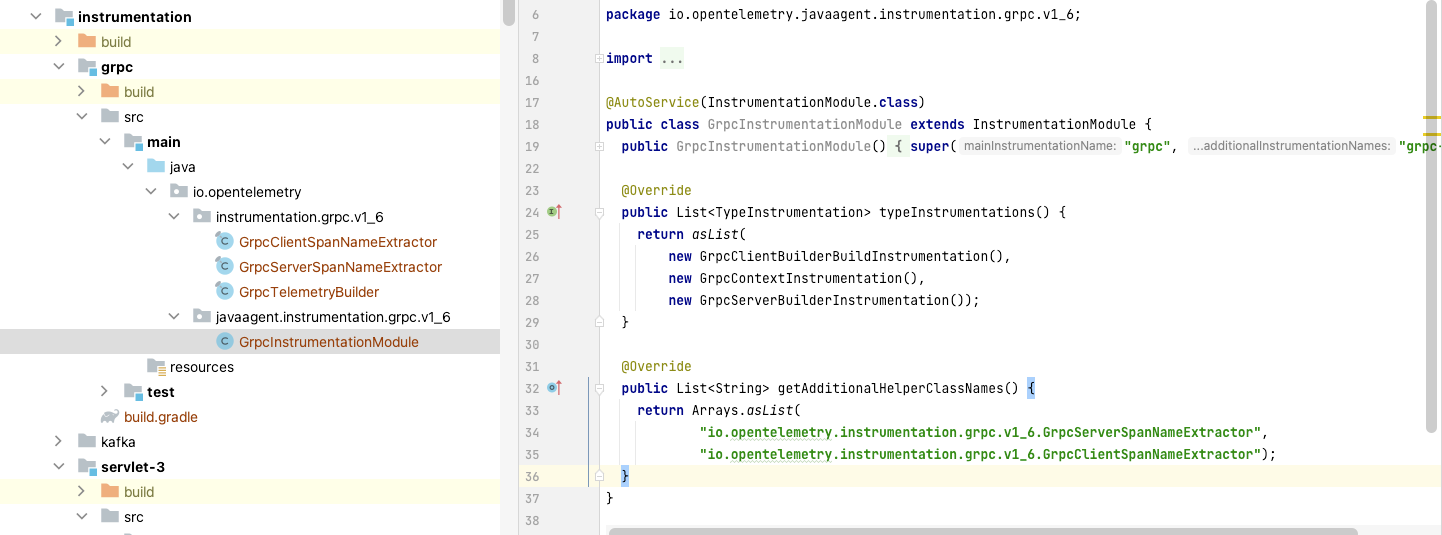The height and width of the screenshot is (535, 1442).
Task: Fold typeInstrumentations method on line 24
Action: pos(599,213)
